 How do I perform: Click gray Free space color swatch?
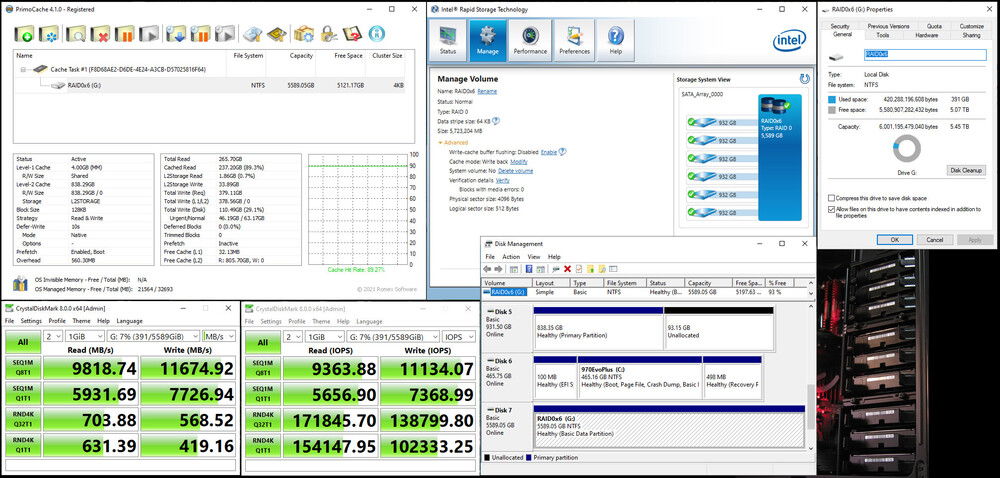(x=832, y=110)
